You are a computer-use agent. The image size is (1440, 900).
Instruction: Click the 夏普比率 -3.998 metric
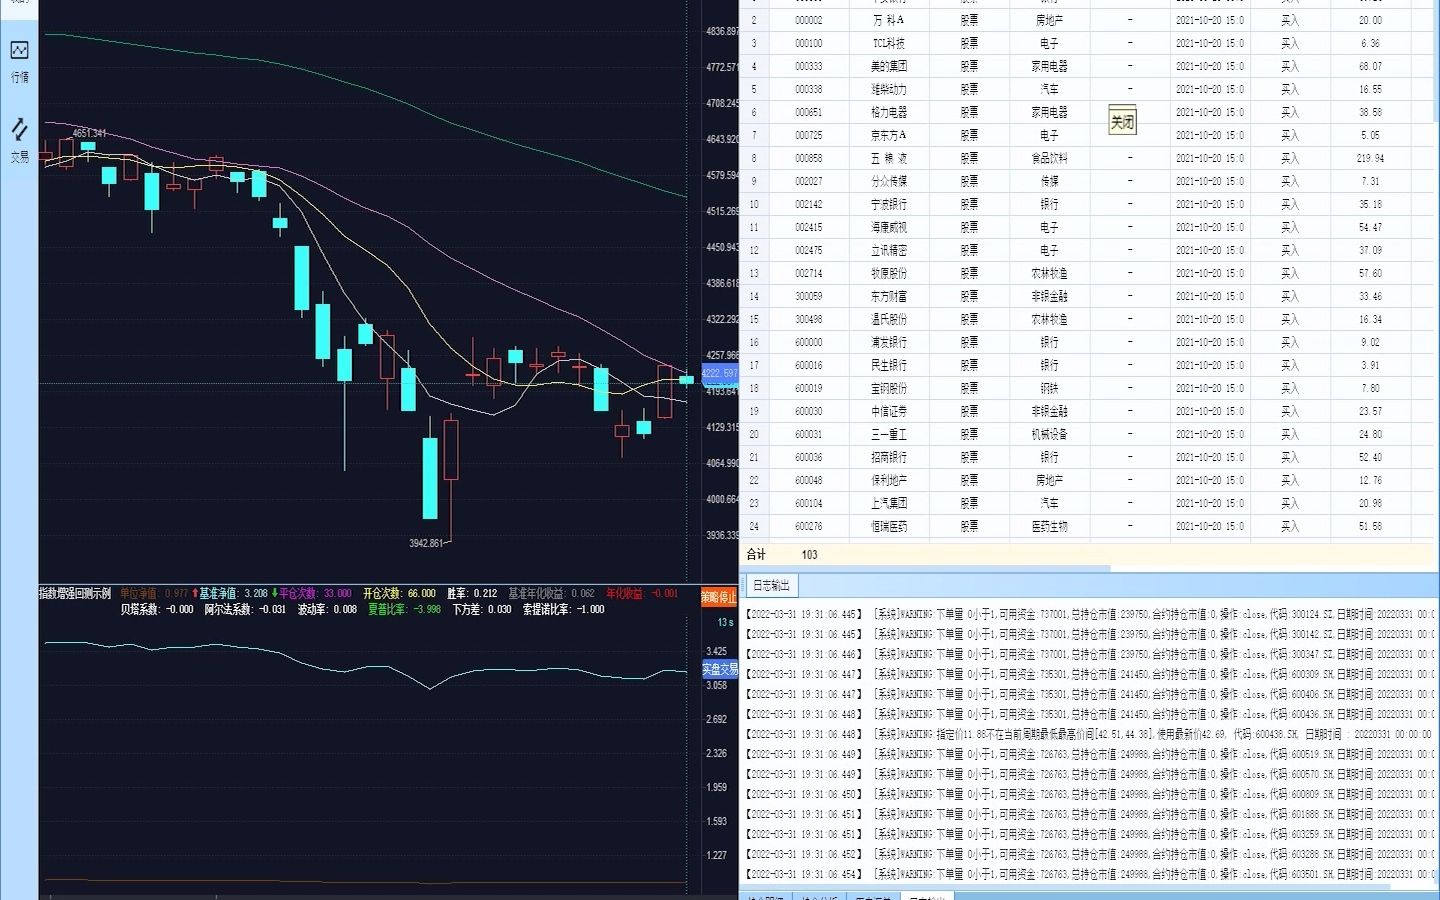click(x=404, y=609)
